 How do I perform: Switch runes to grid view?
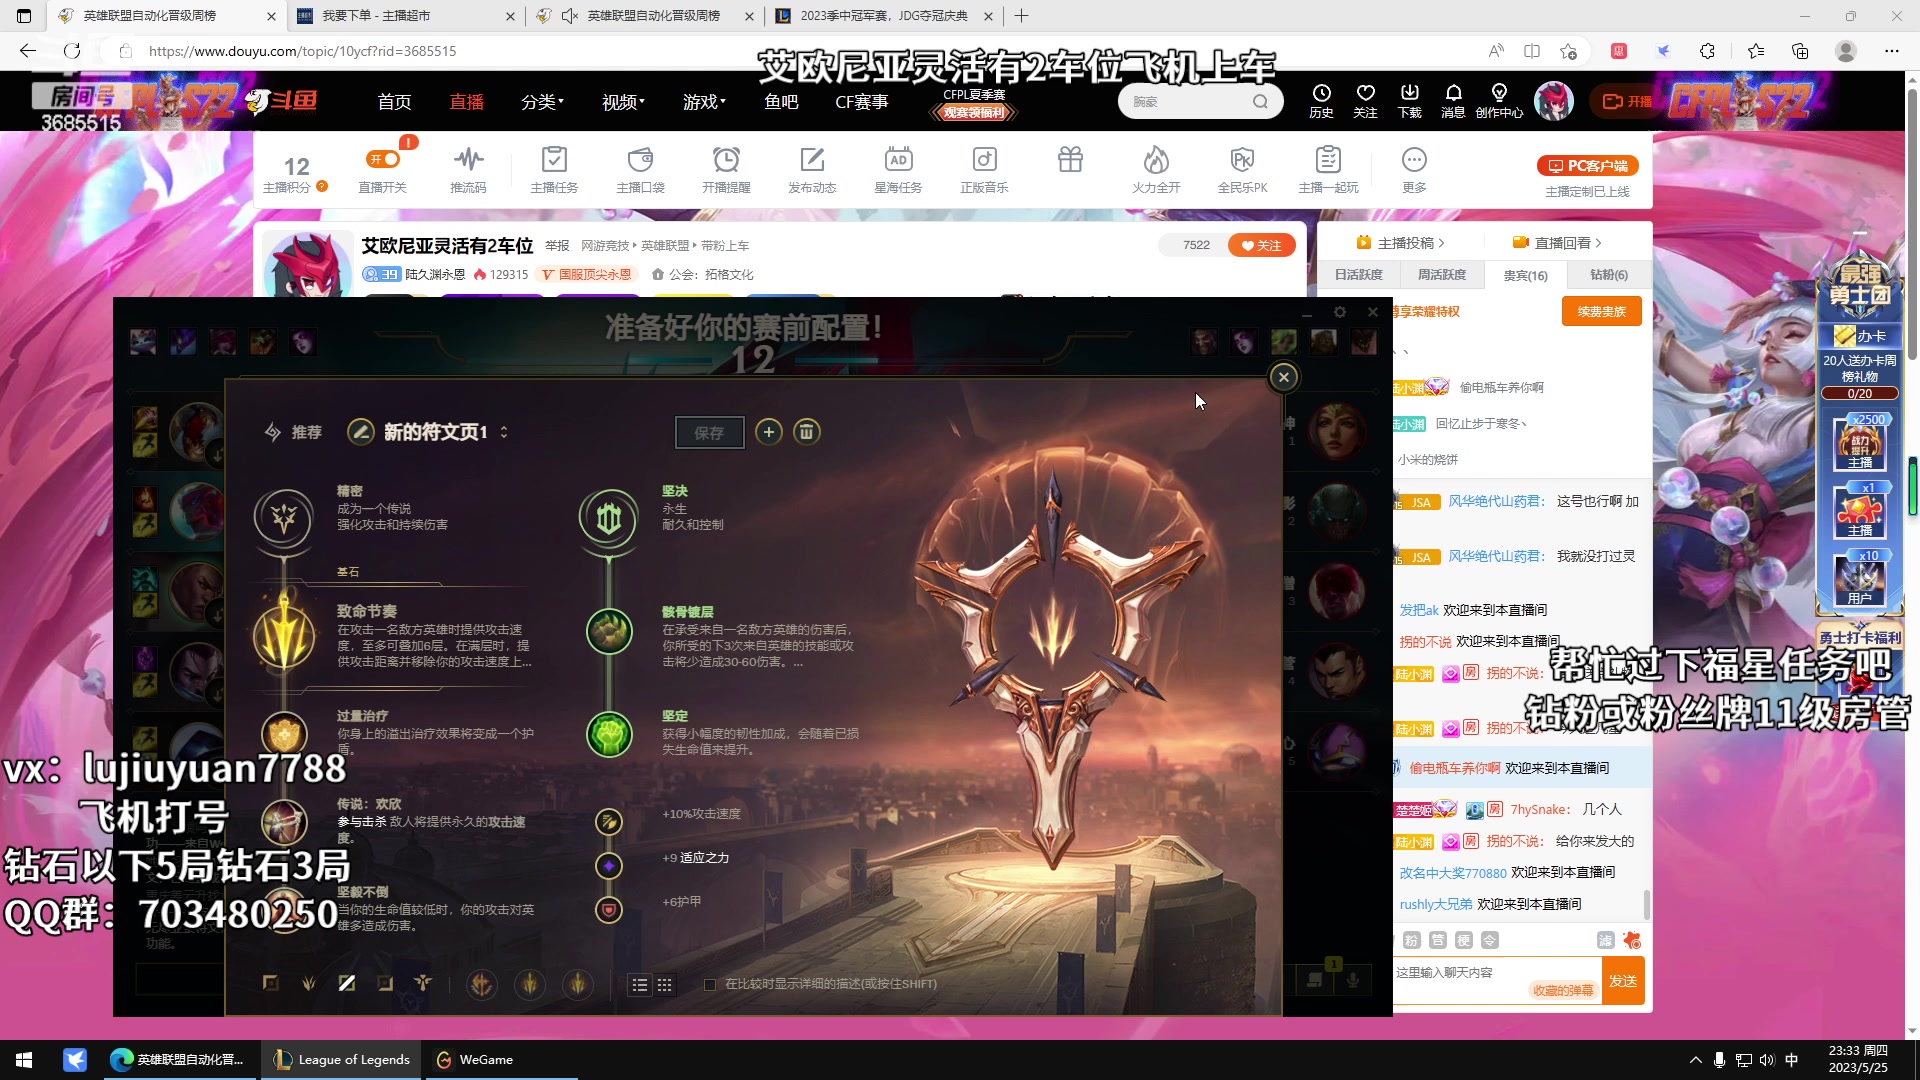[665, 985]
